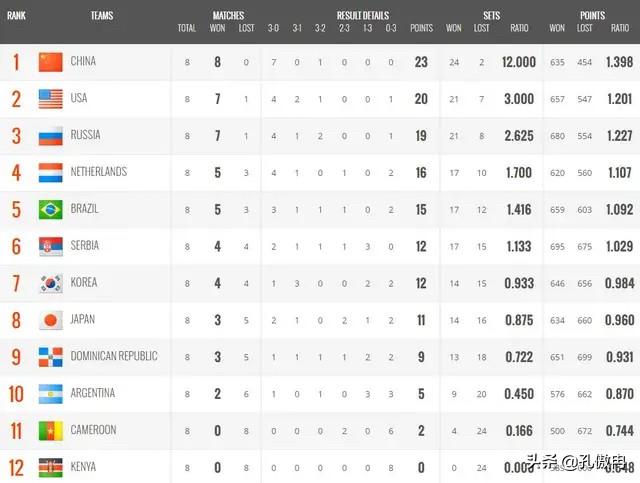Click the RESULT DETAILS POINTS column header

(x=421, y=28)
